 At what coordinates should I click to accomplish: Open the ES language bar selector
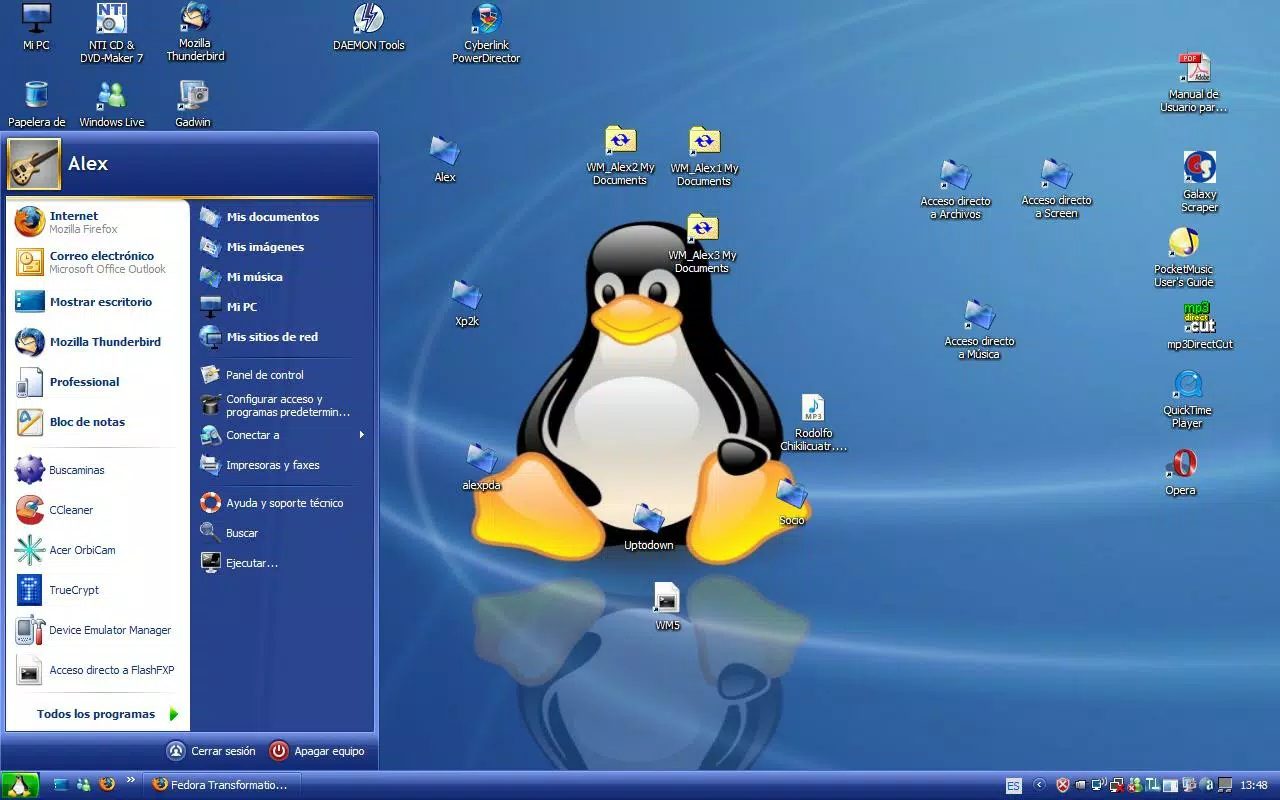pyautogui.click(x=1014, y=785)
